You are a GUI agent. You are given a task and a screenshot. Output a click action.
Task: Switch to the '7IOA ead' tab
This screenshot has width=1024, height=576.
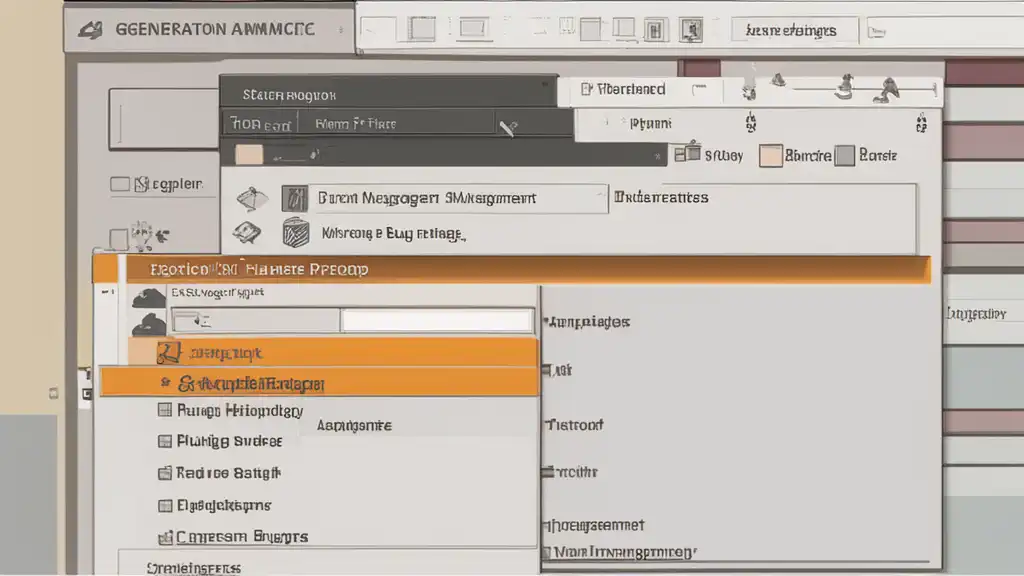[260, 124]
